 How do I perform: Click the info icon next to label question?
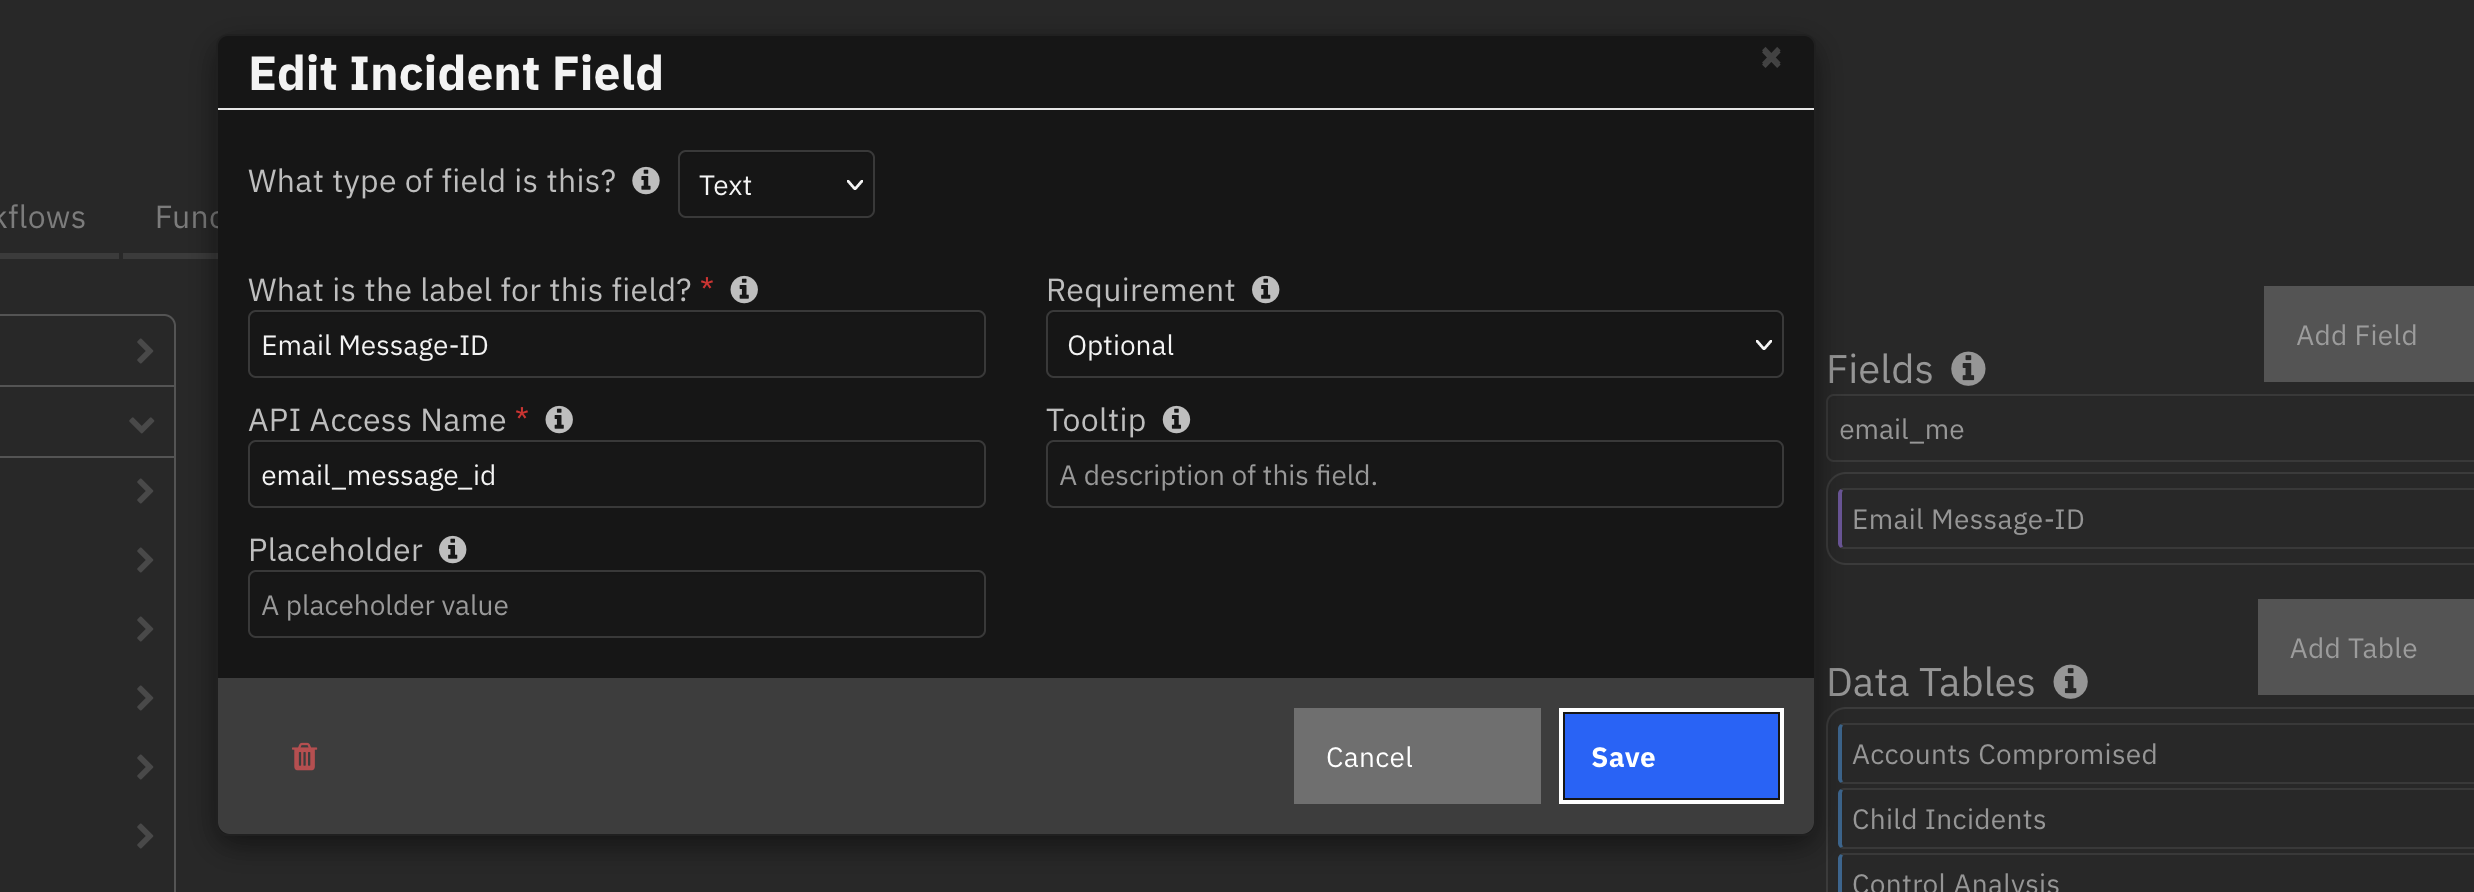tap(744, 289)
